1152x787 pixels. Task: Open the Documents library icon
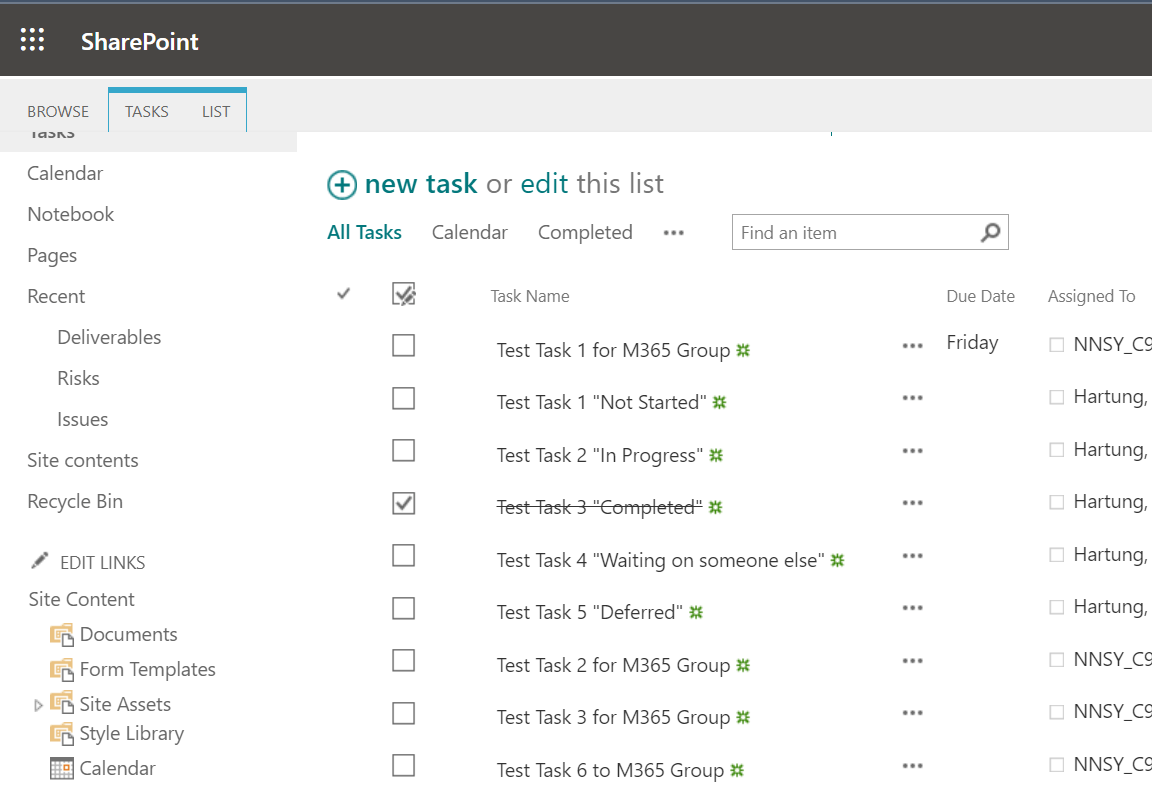tap(62, 635)
